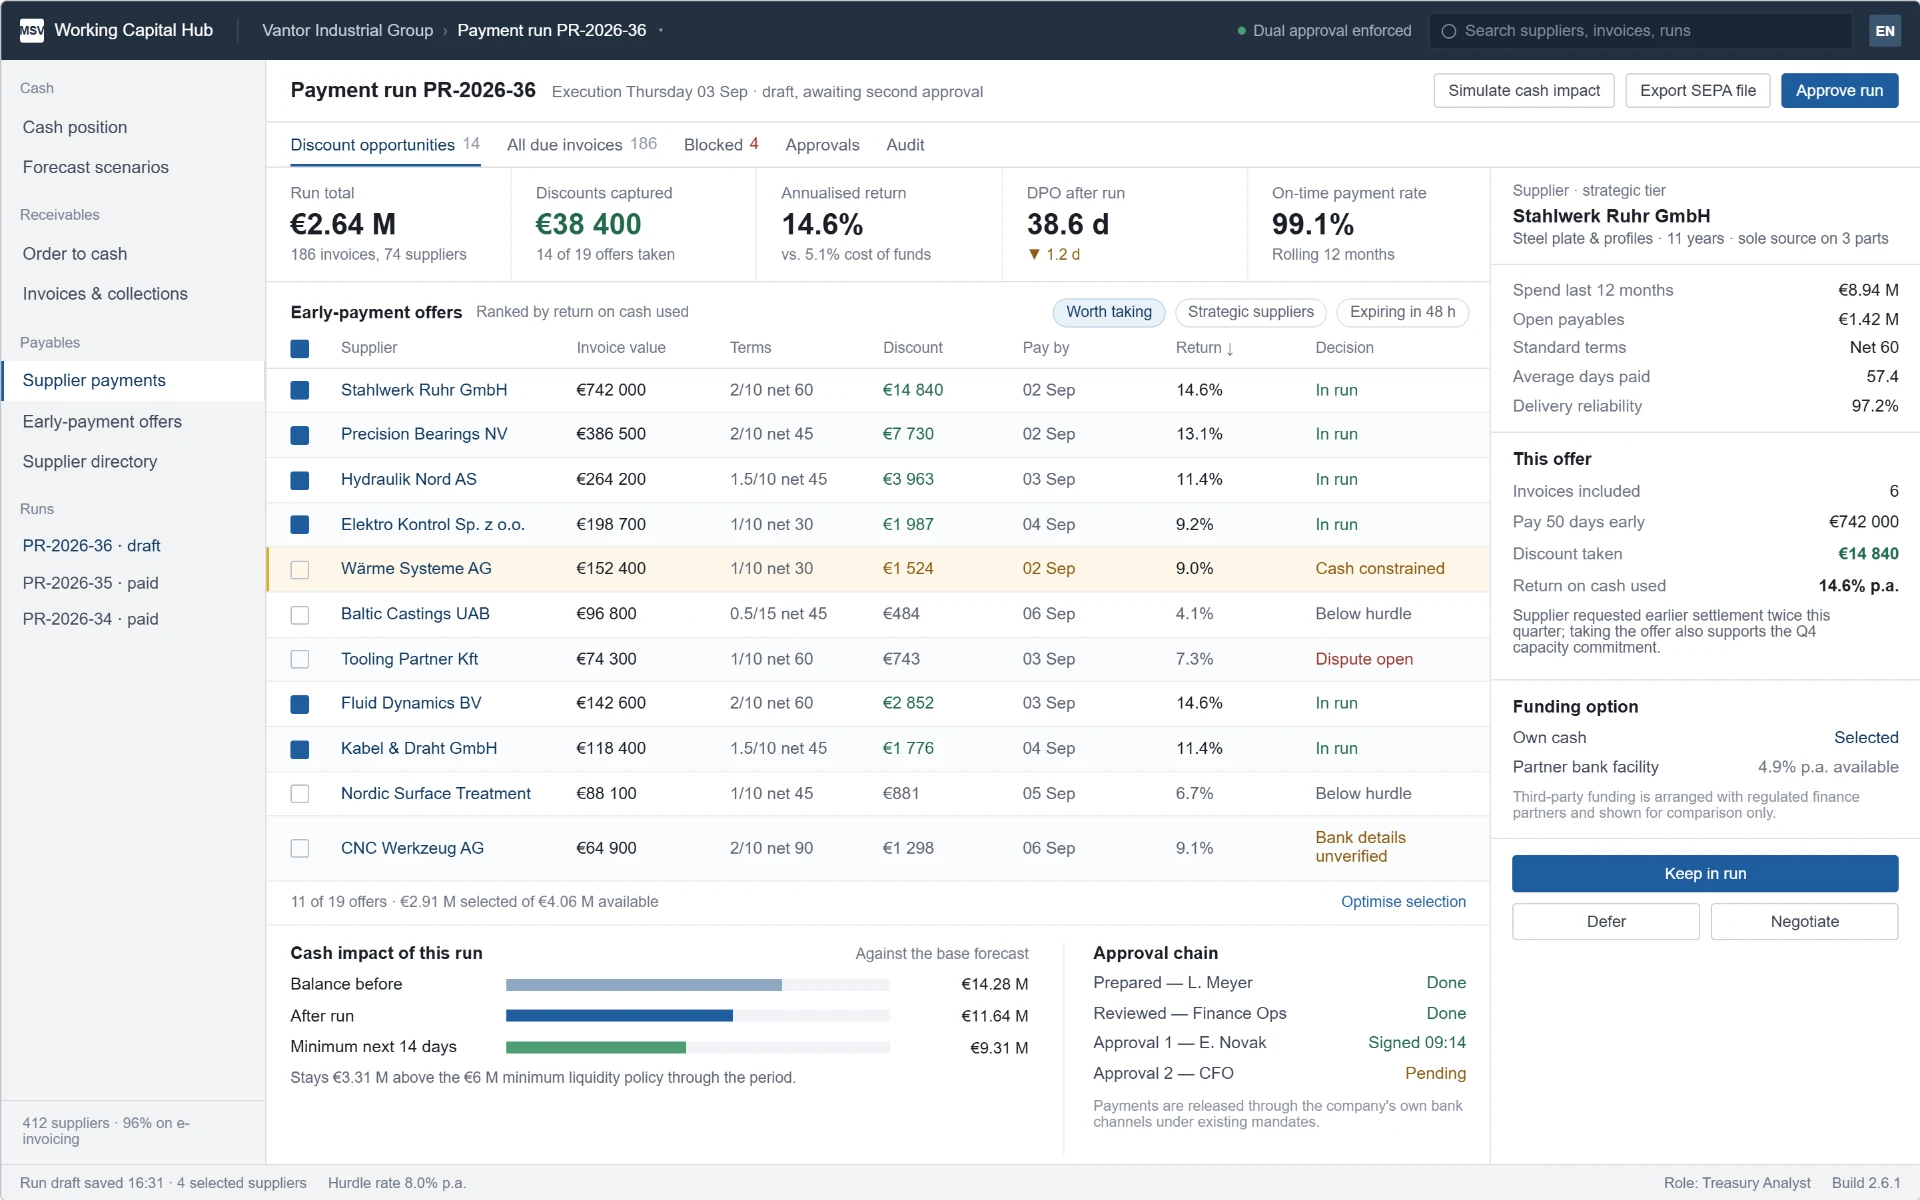Check the Baltic Castings UAB offer box

(299, 614)
